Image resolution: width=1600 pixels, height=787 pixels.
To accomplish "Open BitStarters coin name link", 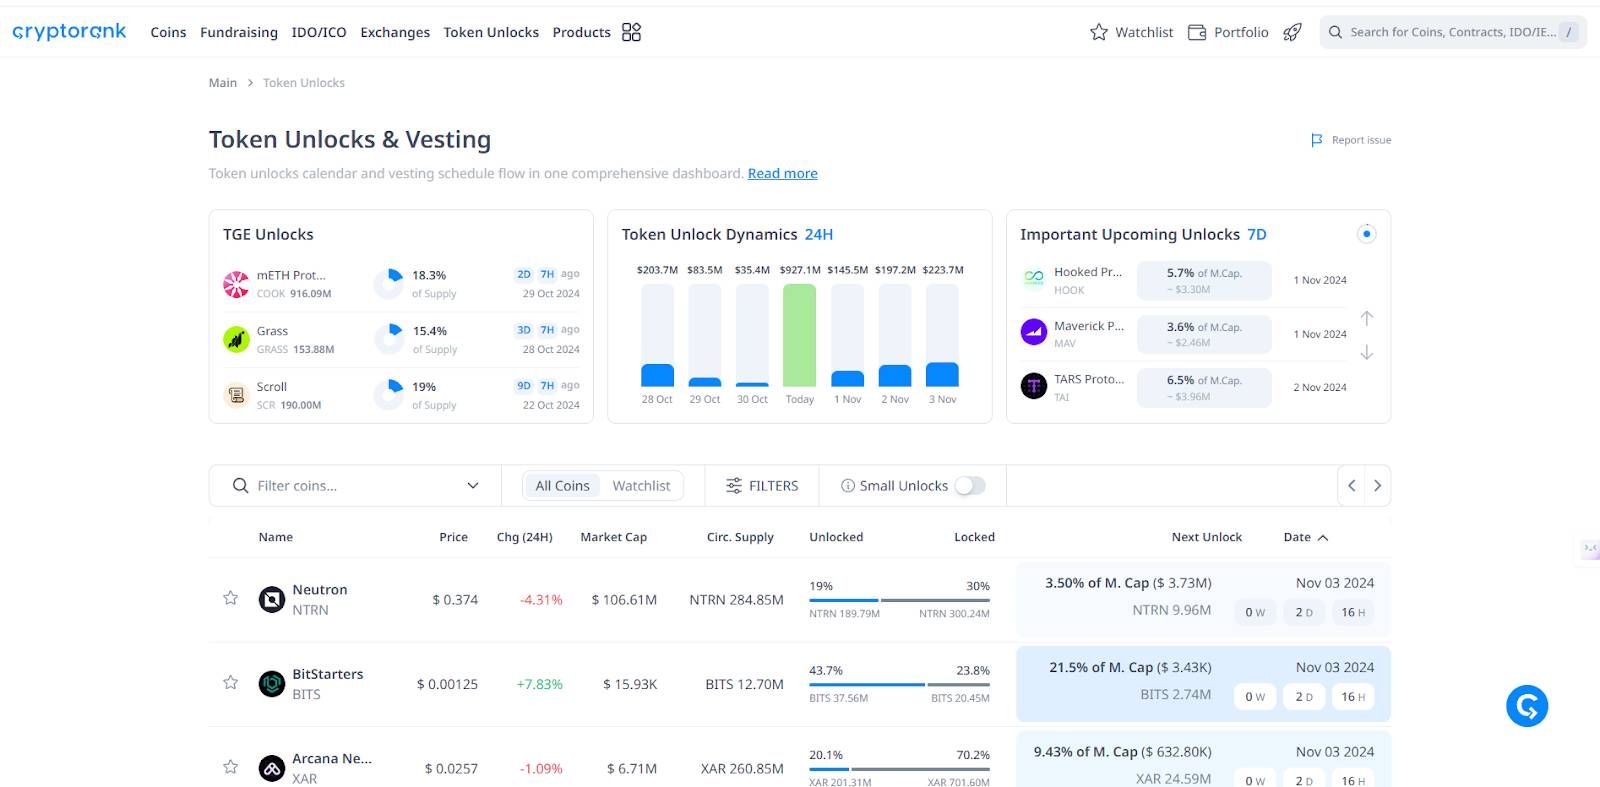I will pos(328,674).
